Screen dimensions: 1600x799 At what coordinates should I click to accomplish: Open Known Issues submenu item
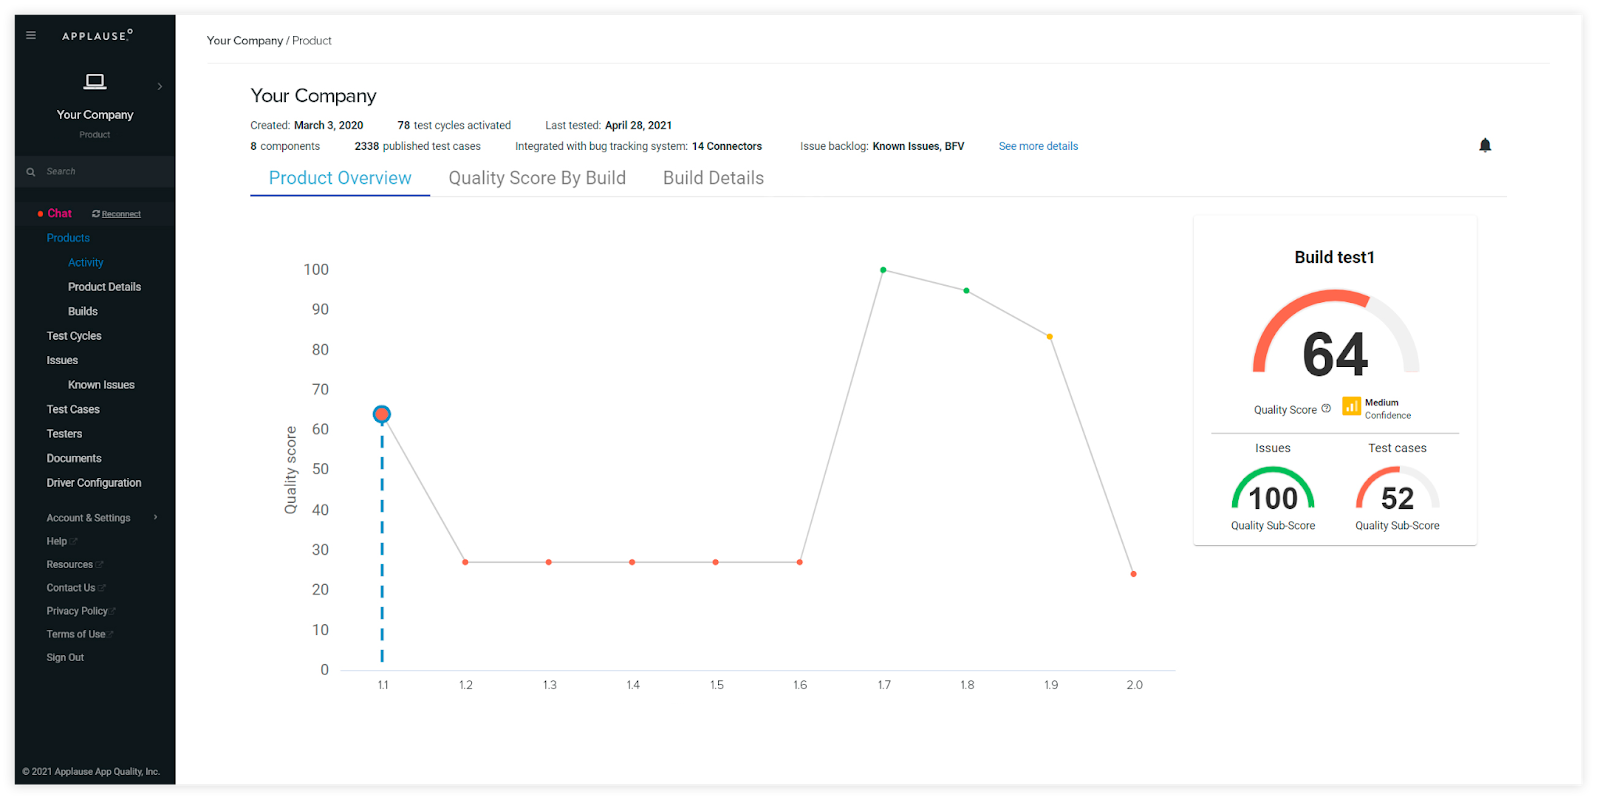[101, 385]
